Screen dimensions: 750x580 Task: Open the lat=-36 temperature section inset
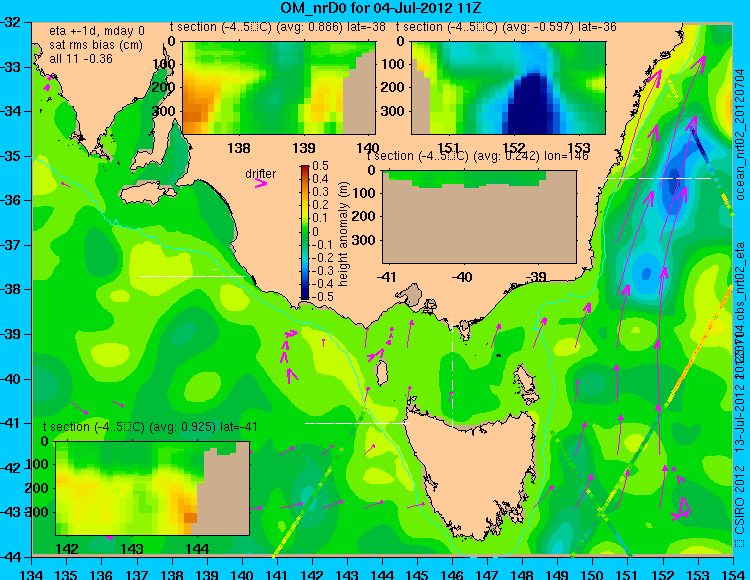tap(508, 88)
